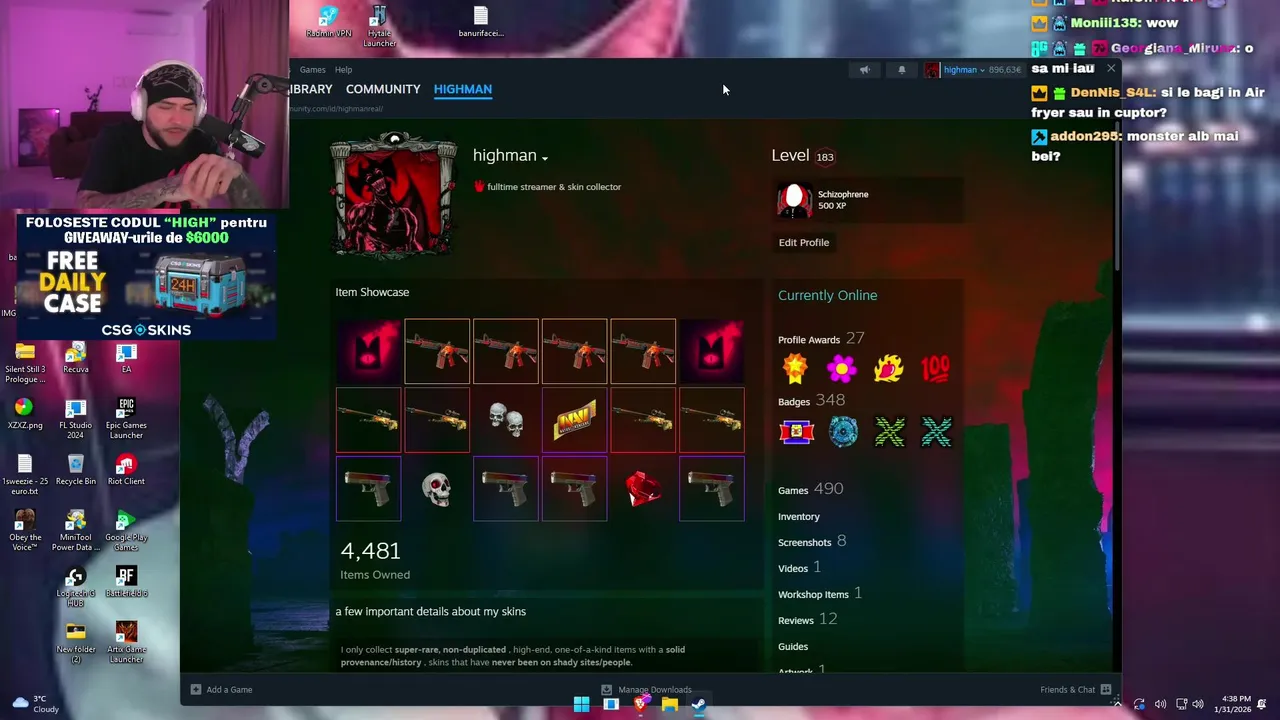The height and width of the screenshot is (720, 1280).
Task: Open the Windows Start menu
Action: (x=581, y=704)
